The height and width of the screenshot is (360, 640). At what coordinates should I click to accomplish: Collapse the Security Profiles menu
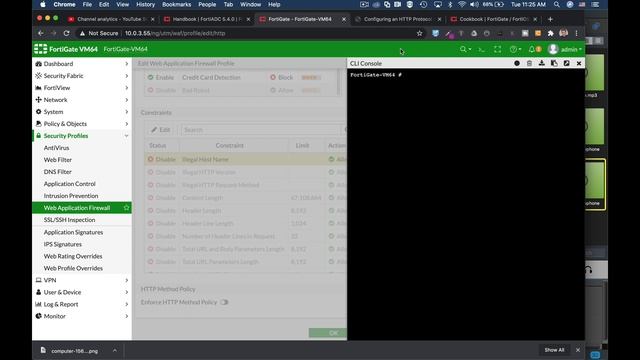click(82, 136)
